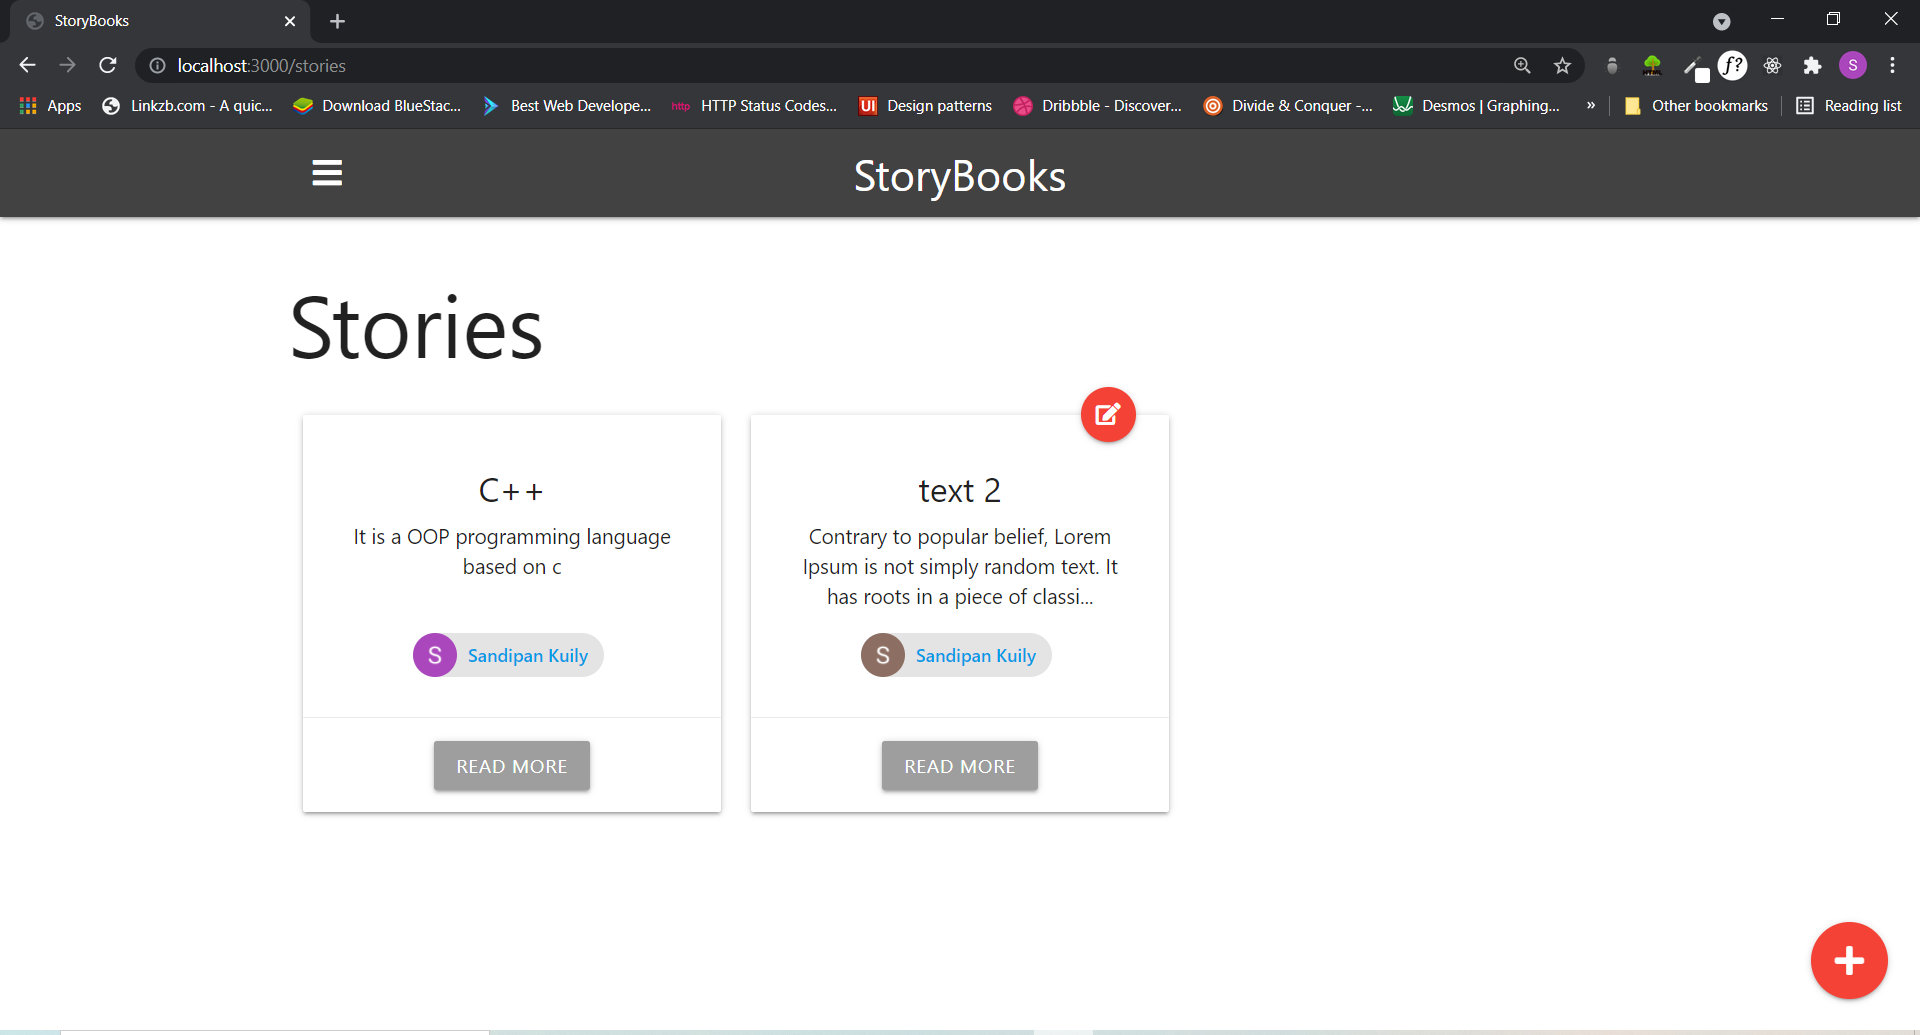This screenshot has width=1920, height=1035.
Task: Open the Download BlueStacks bookmark
Action: click(x=377, y=105)
